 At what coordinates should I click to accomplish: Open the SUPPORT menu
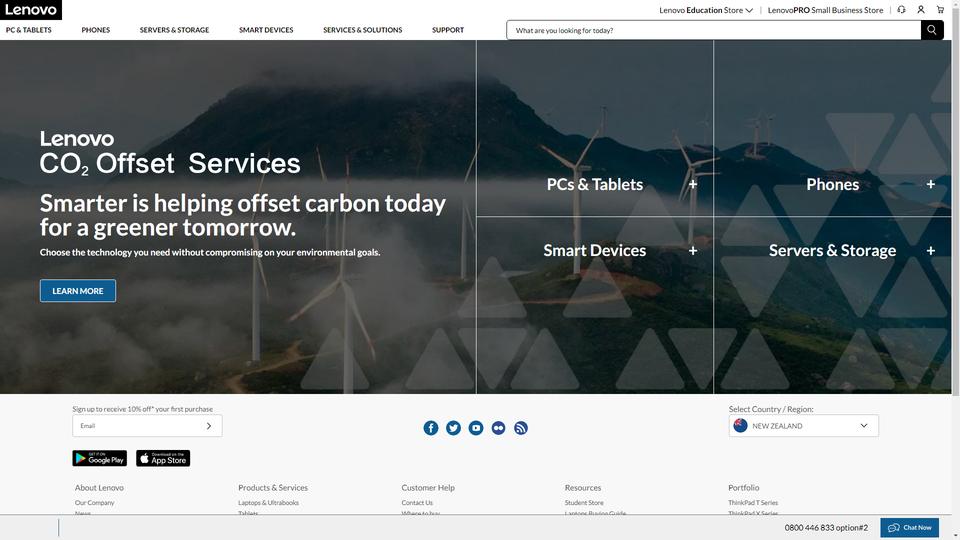tap(448, 30)
